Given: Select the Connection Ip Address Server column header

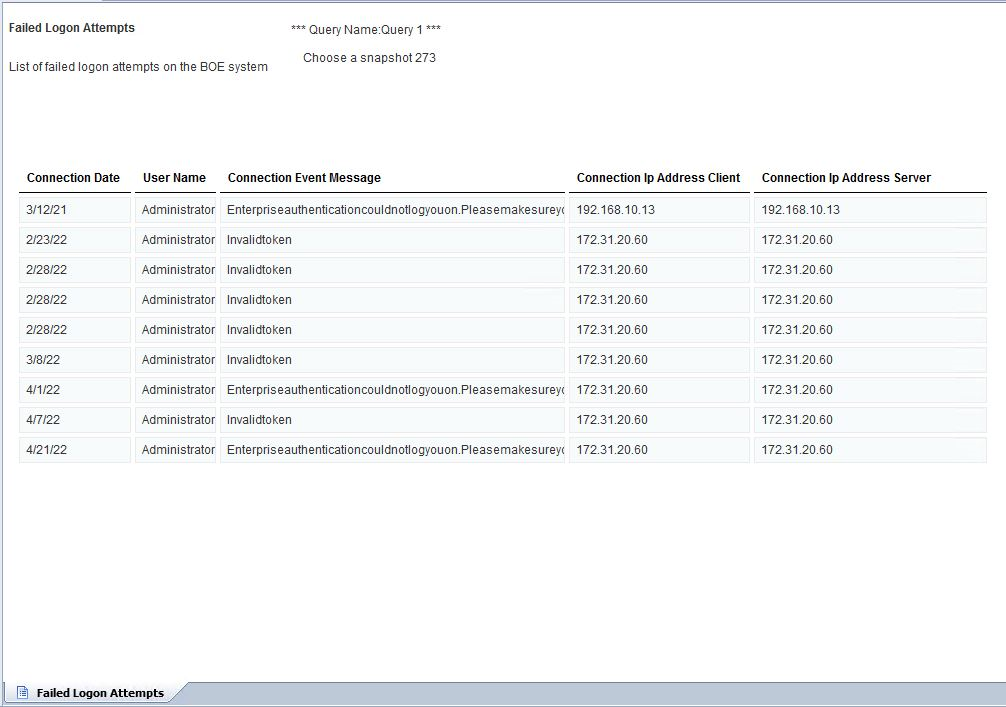Looking at the screenshot, I should click(x=845, y=178).
